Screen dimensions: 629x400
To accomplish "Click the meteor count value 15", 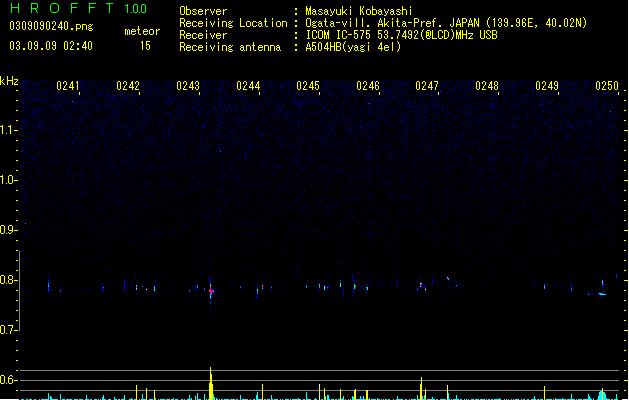I will pos(145,46).
